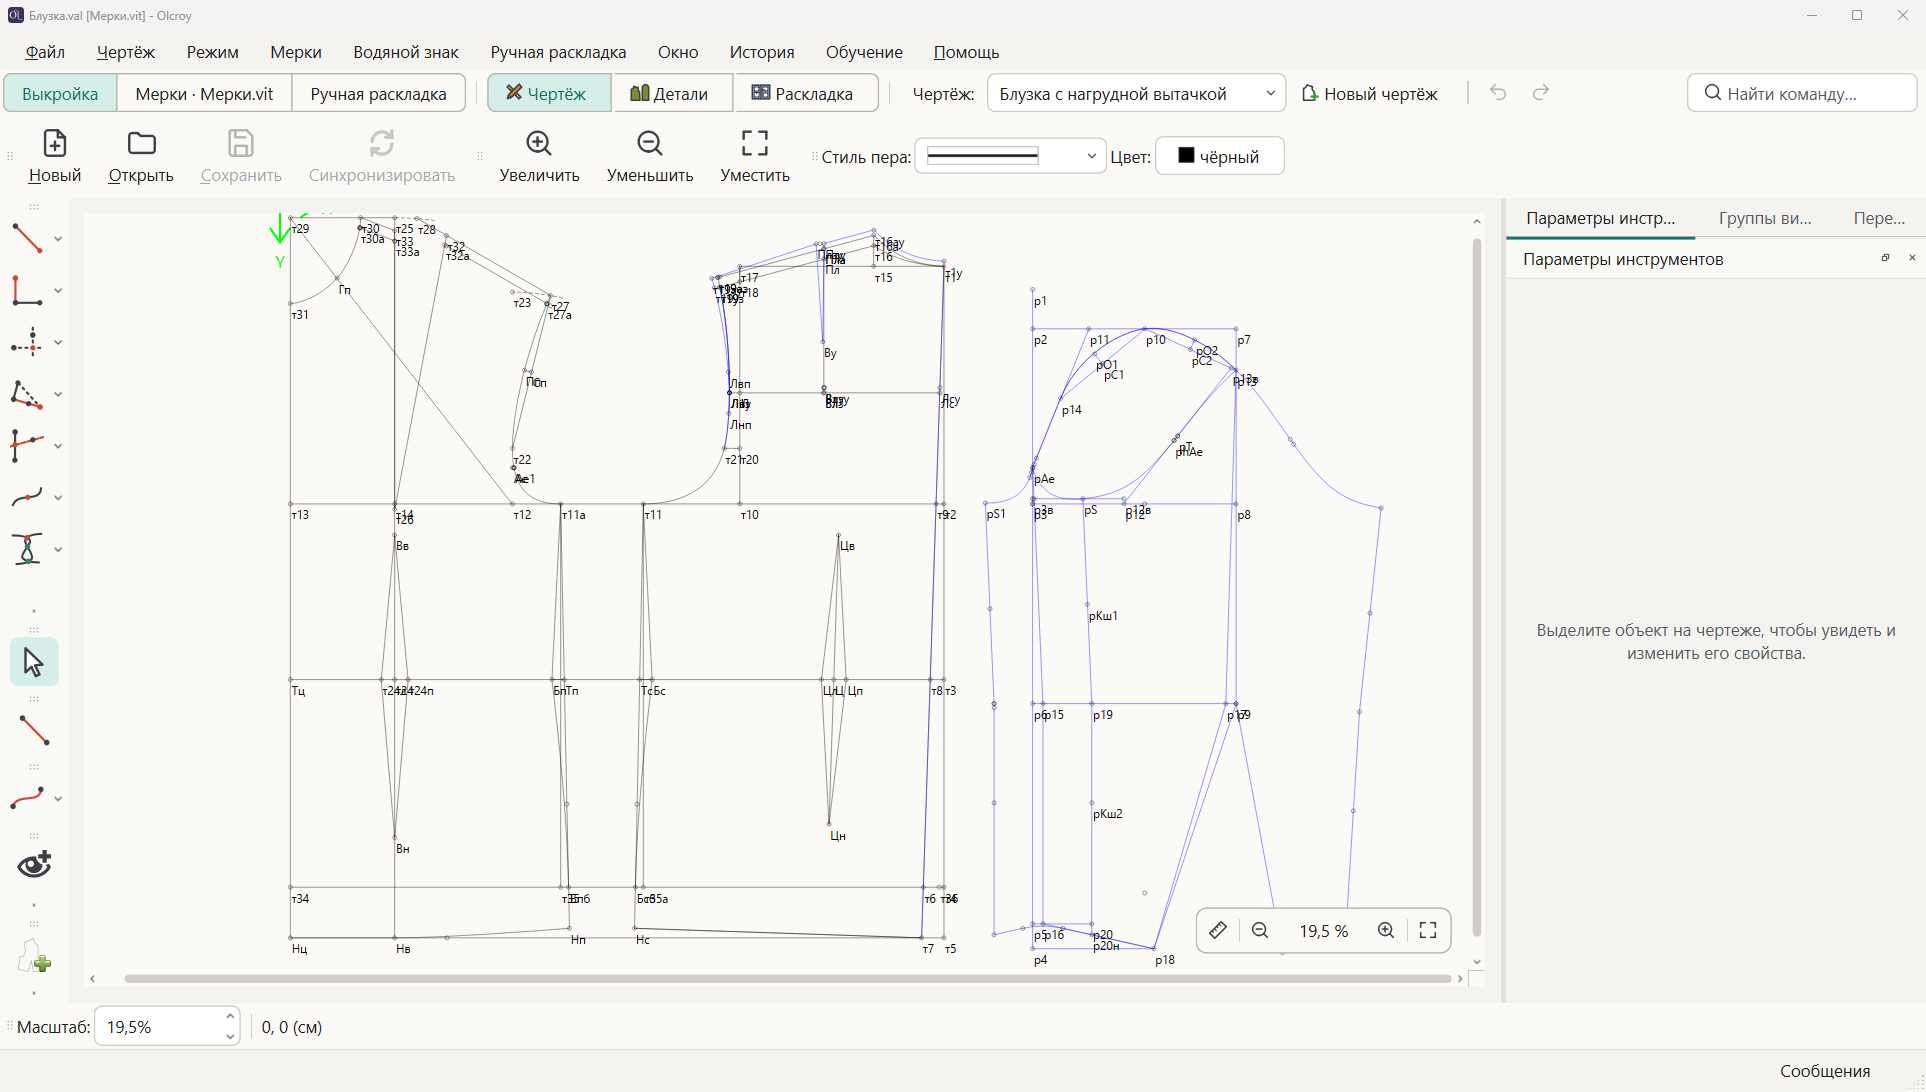Select the dart/mannequin tool icon
Screen dimensions: 1926x1092
coord(27,549)
